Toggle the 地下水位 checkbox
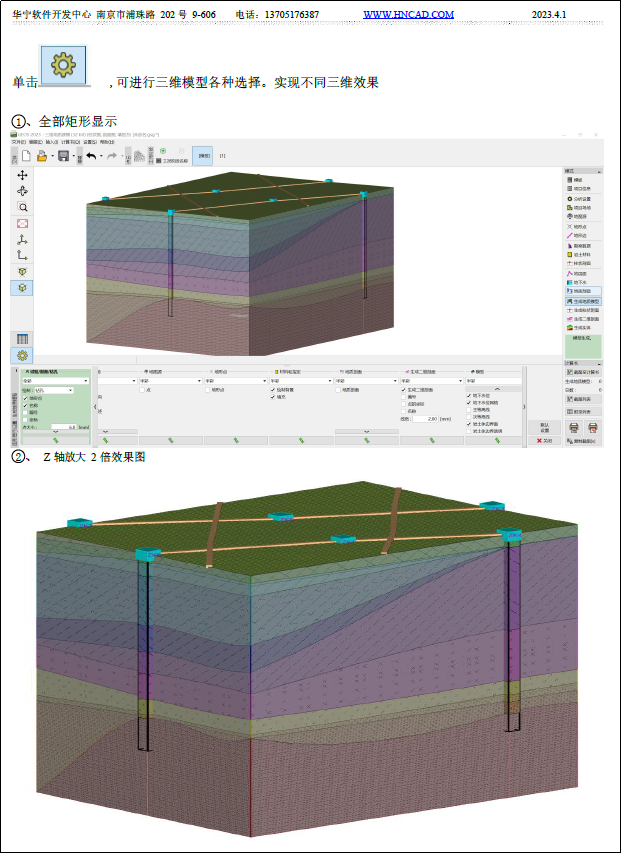The width and height of the screenshot is (621, 853). (469, 395)
